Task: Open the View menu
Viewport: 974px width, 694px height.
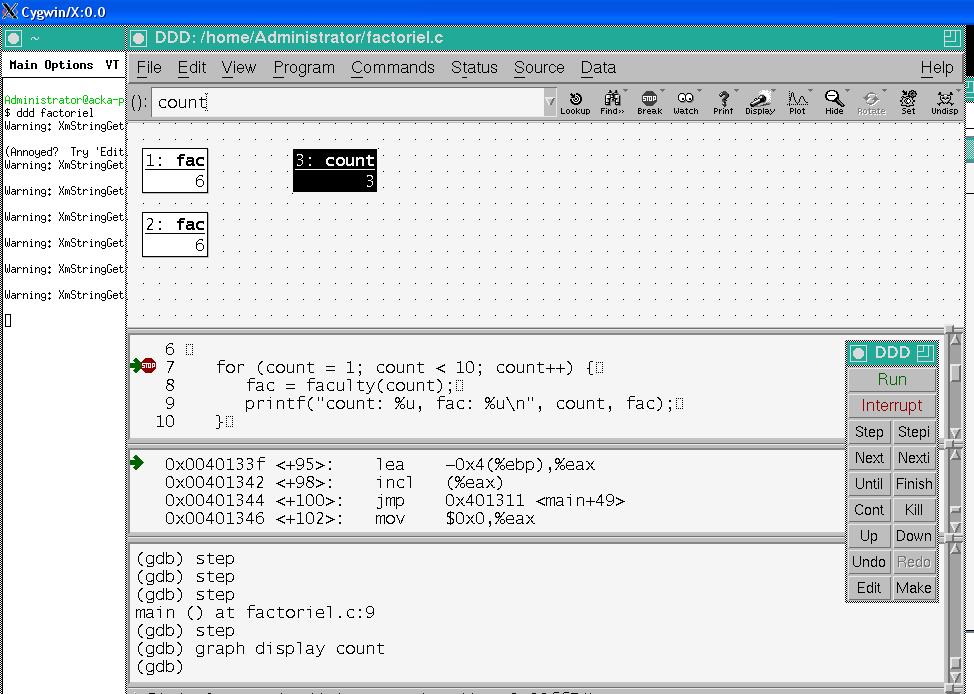Action: tap(239, 67)
